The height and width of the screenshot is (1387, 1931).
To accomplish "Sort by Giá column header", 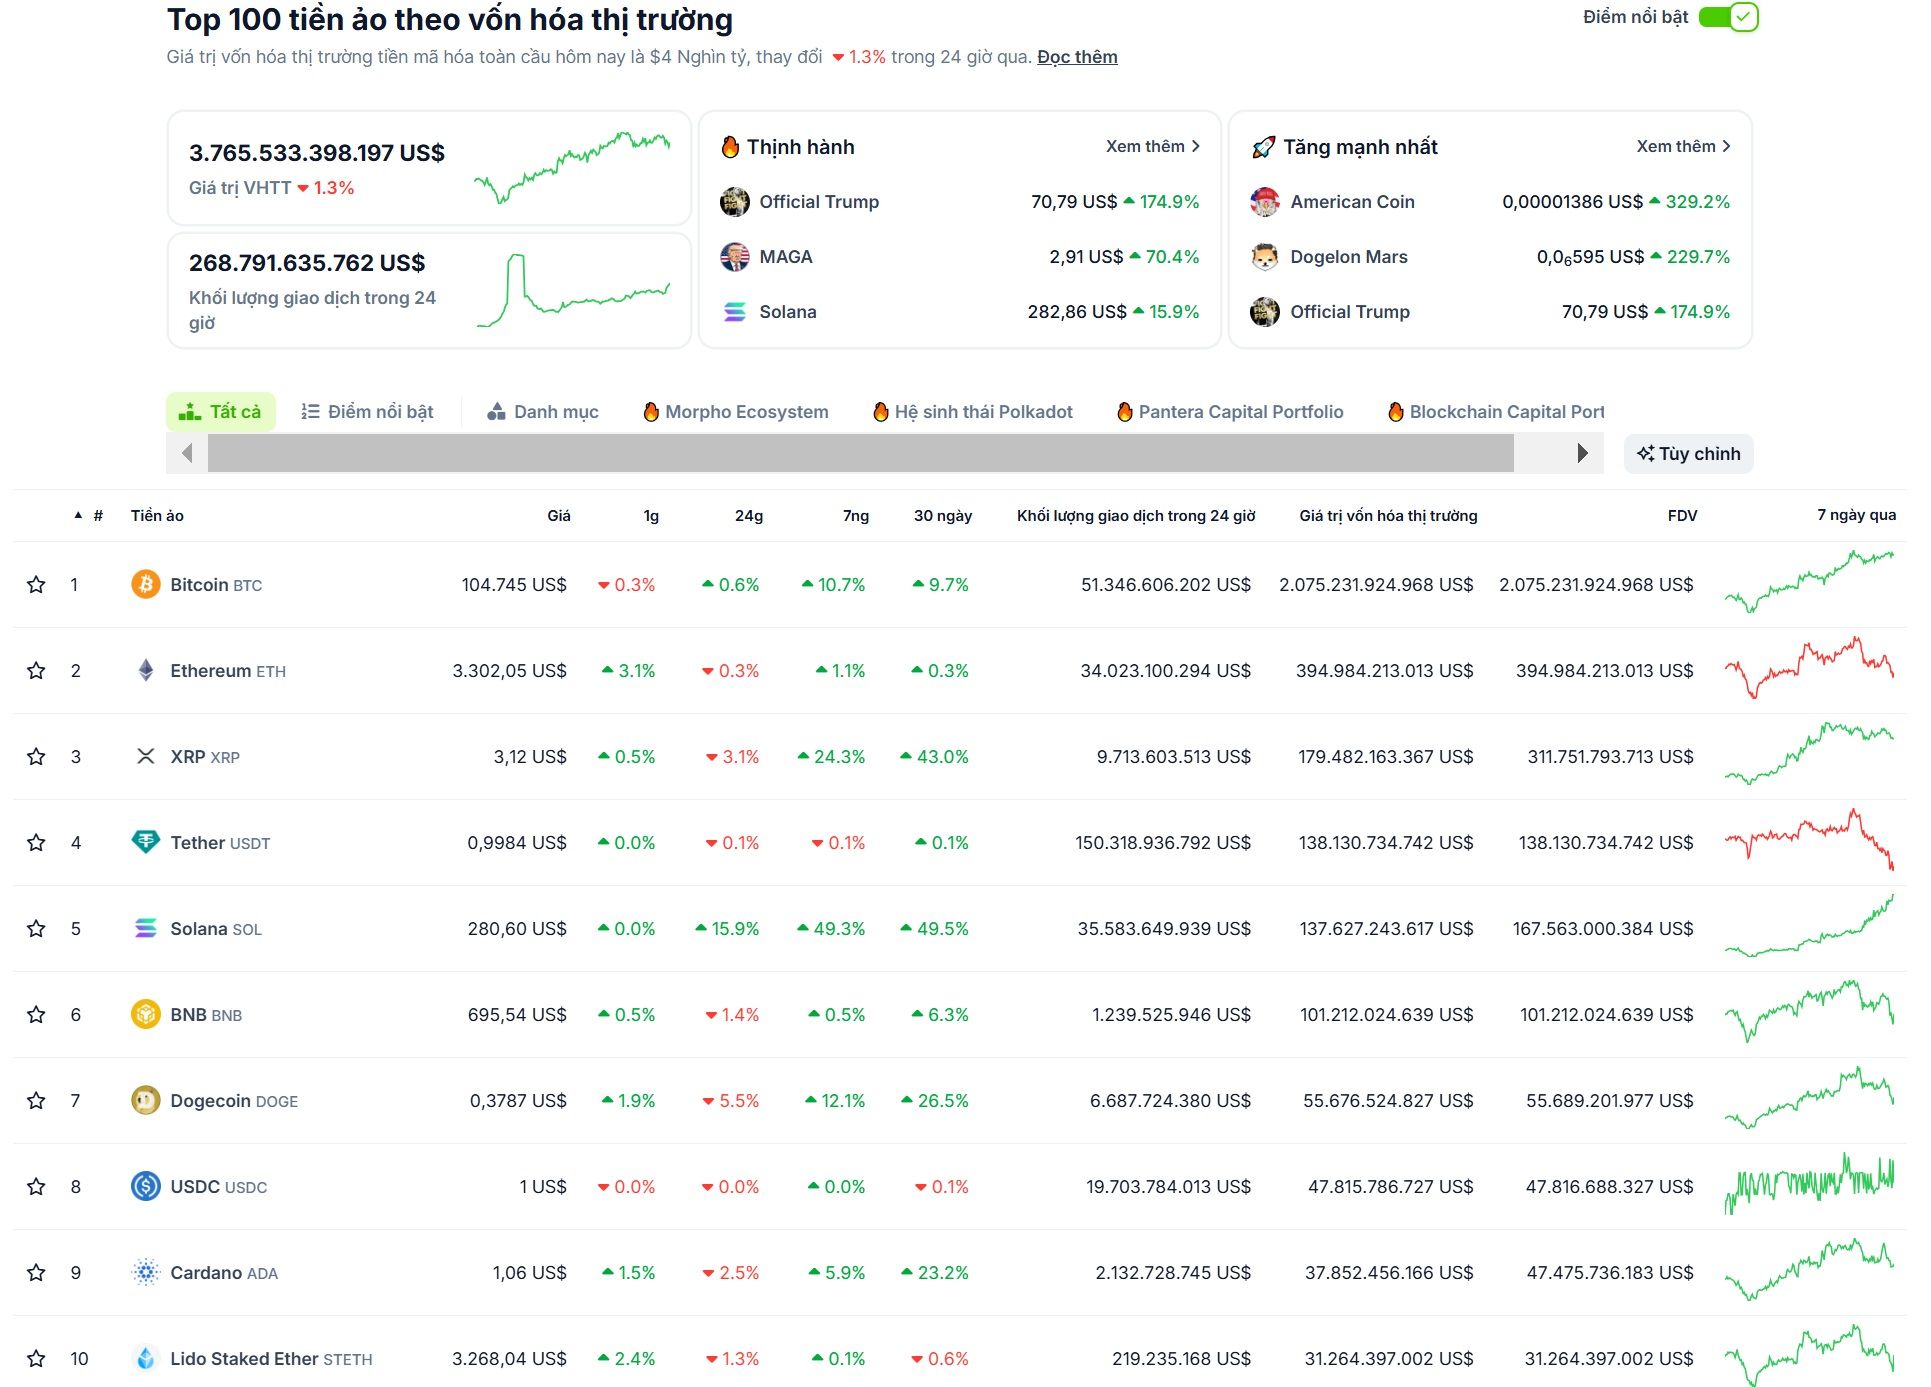I will click(x=559, y=516).
